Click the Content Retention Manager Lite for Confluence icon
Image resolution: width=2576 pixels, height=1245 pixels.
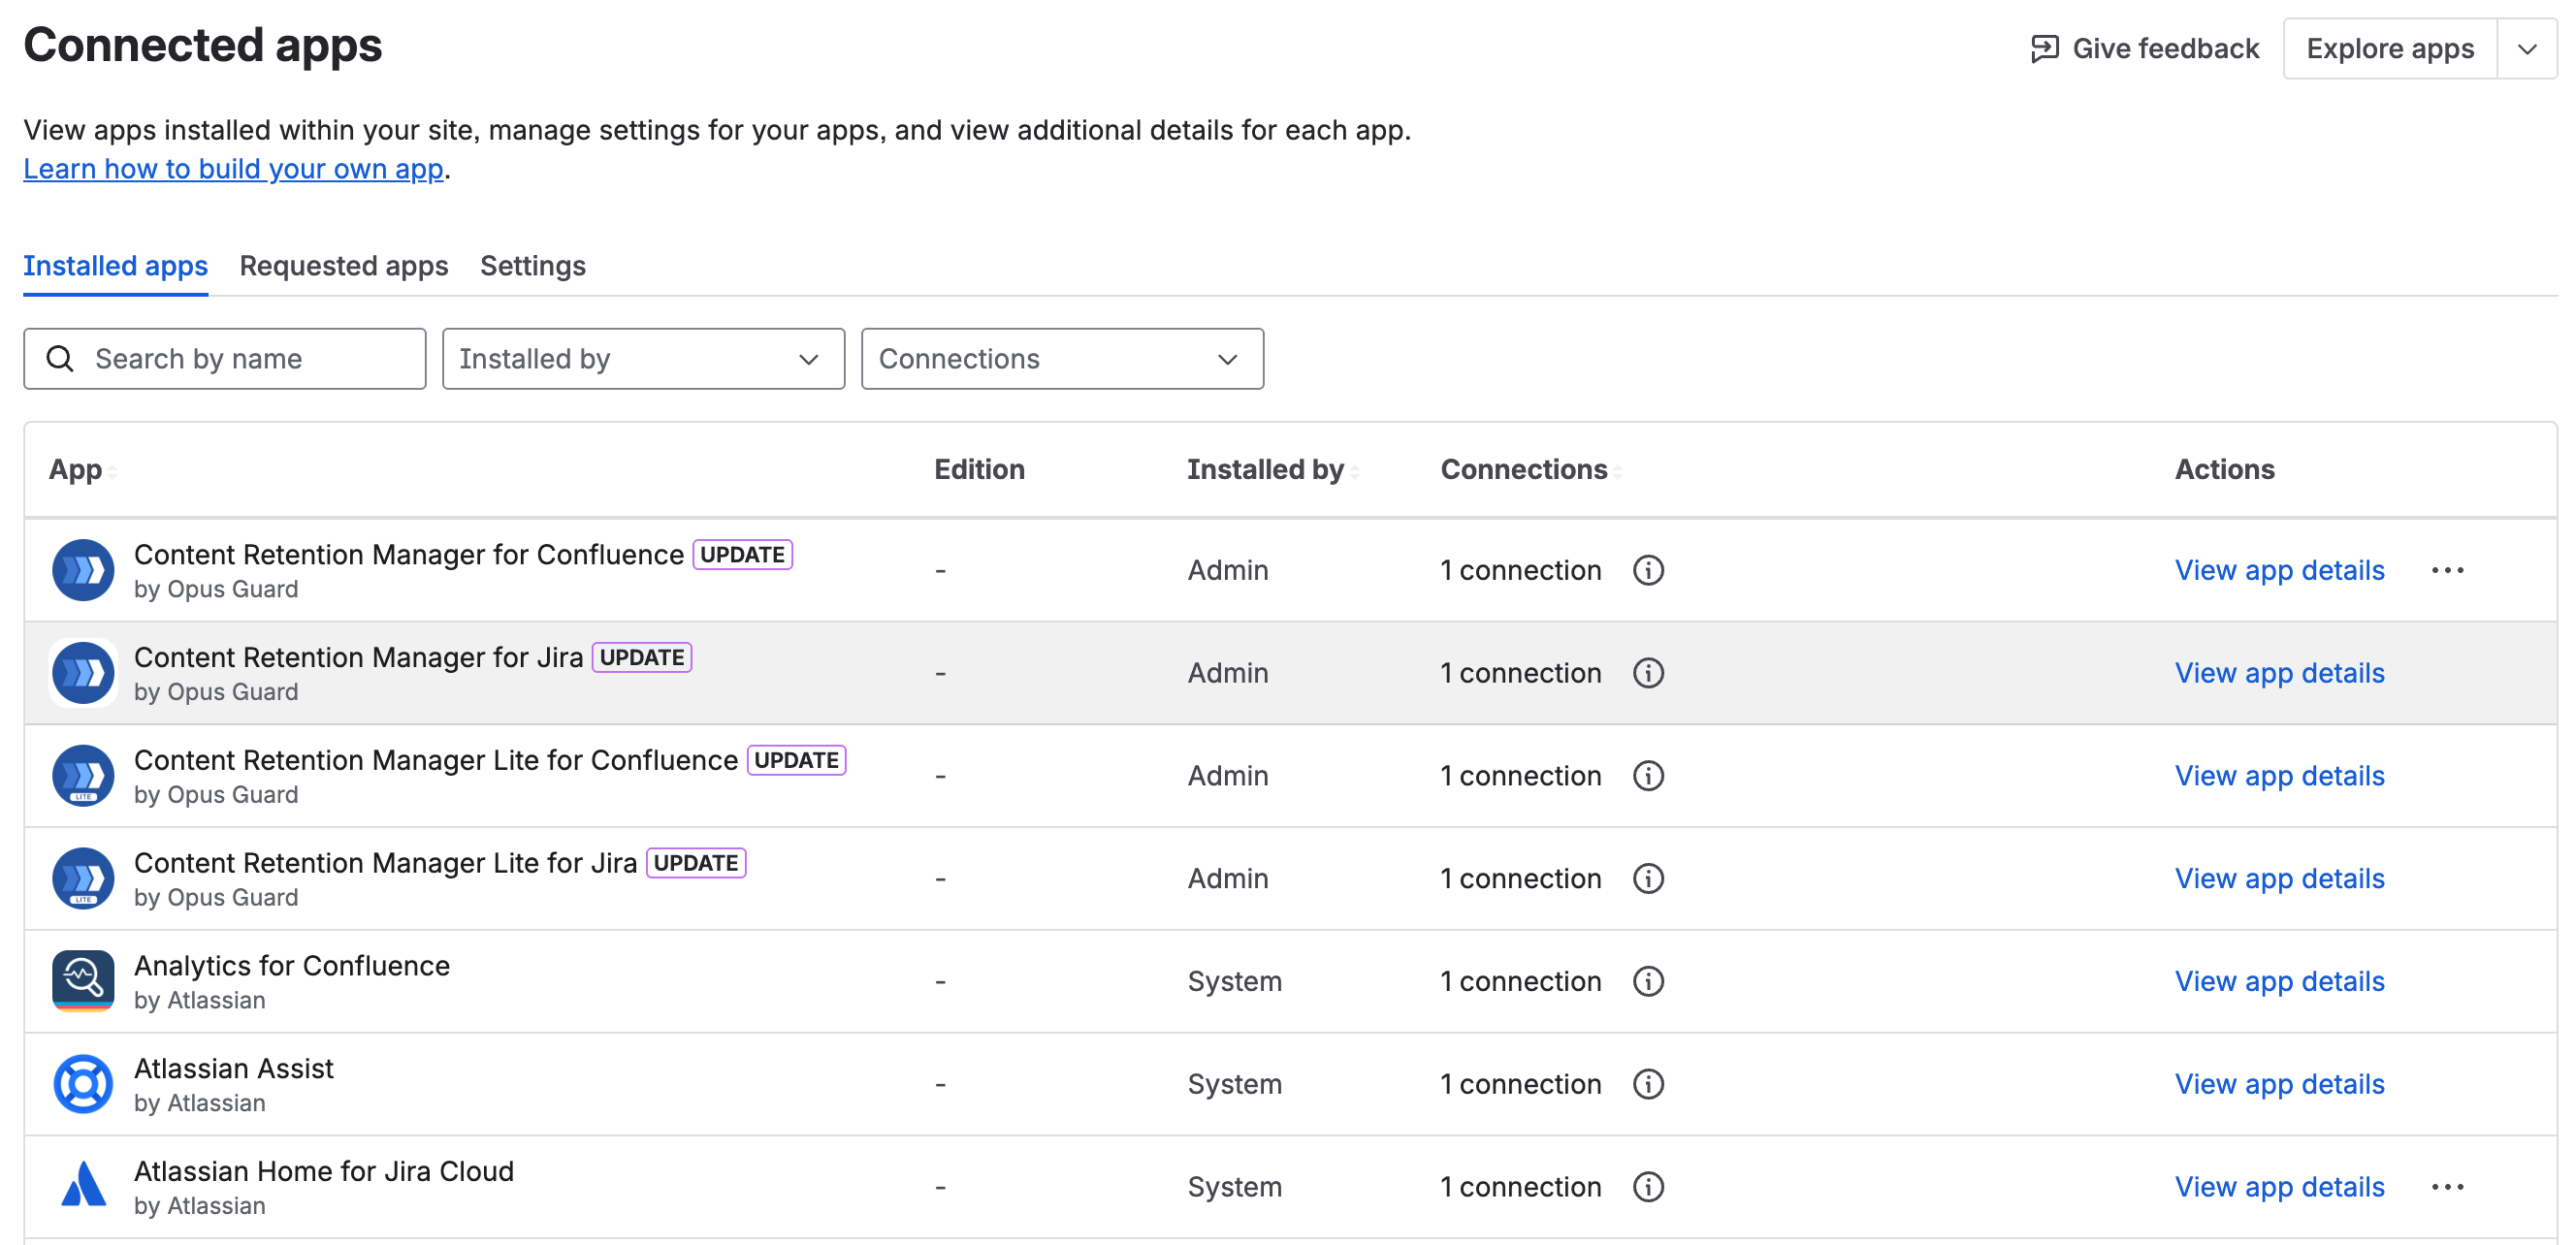click(83, 776)
